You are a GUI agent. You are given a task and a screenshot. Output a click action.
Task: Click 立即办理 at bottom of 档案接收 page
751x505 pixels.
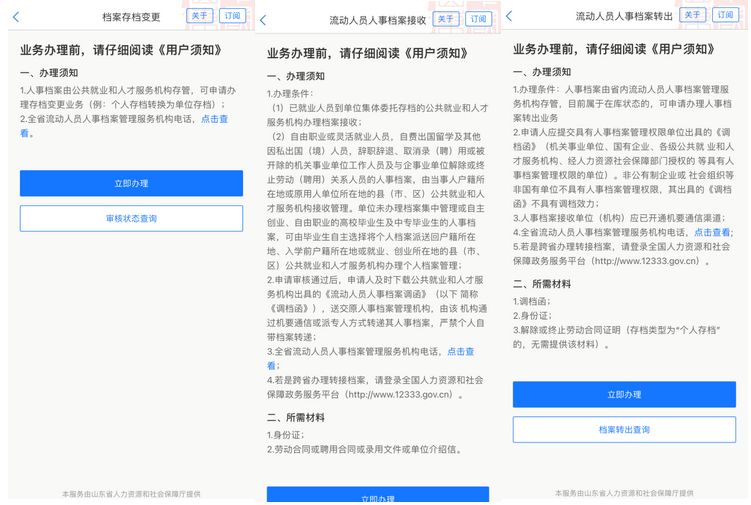377,497
